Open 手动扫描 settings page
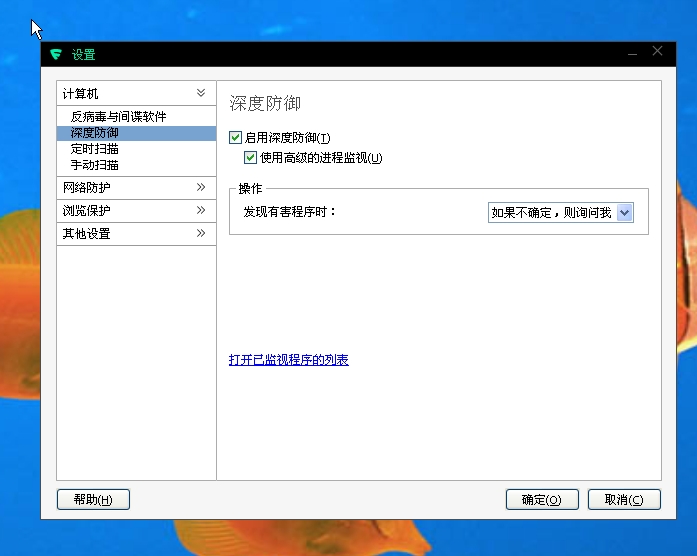697x556 pixels. pyautogui.click(x=94, y=165)
